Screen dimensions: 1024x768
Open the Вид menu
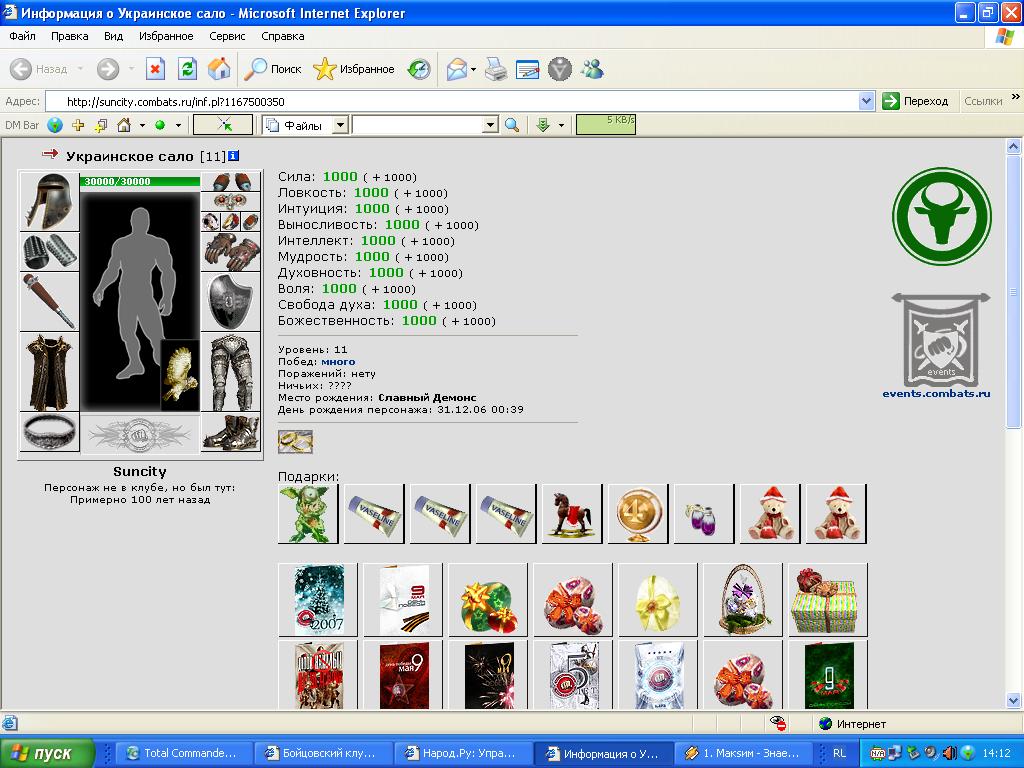pos(114,36)
